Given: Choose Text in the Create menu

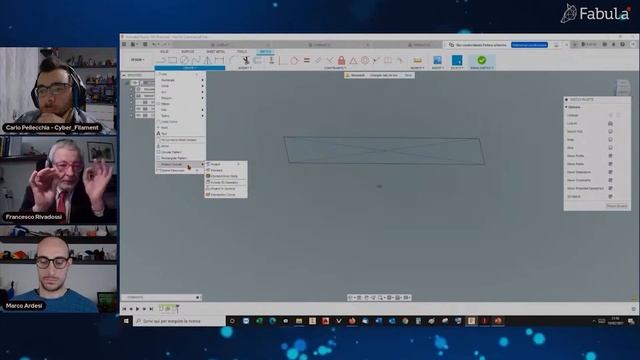Looking at the screenshot, I should pyautogui.click(x=180, y=133).
